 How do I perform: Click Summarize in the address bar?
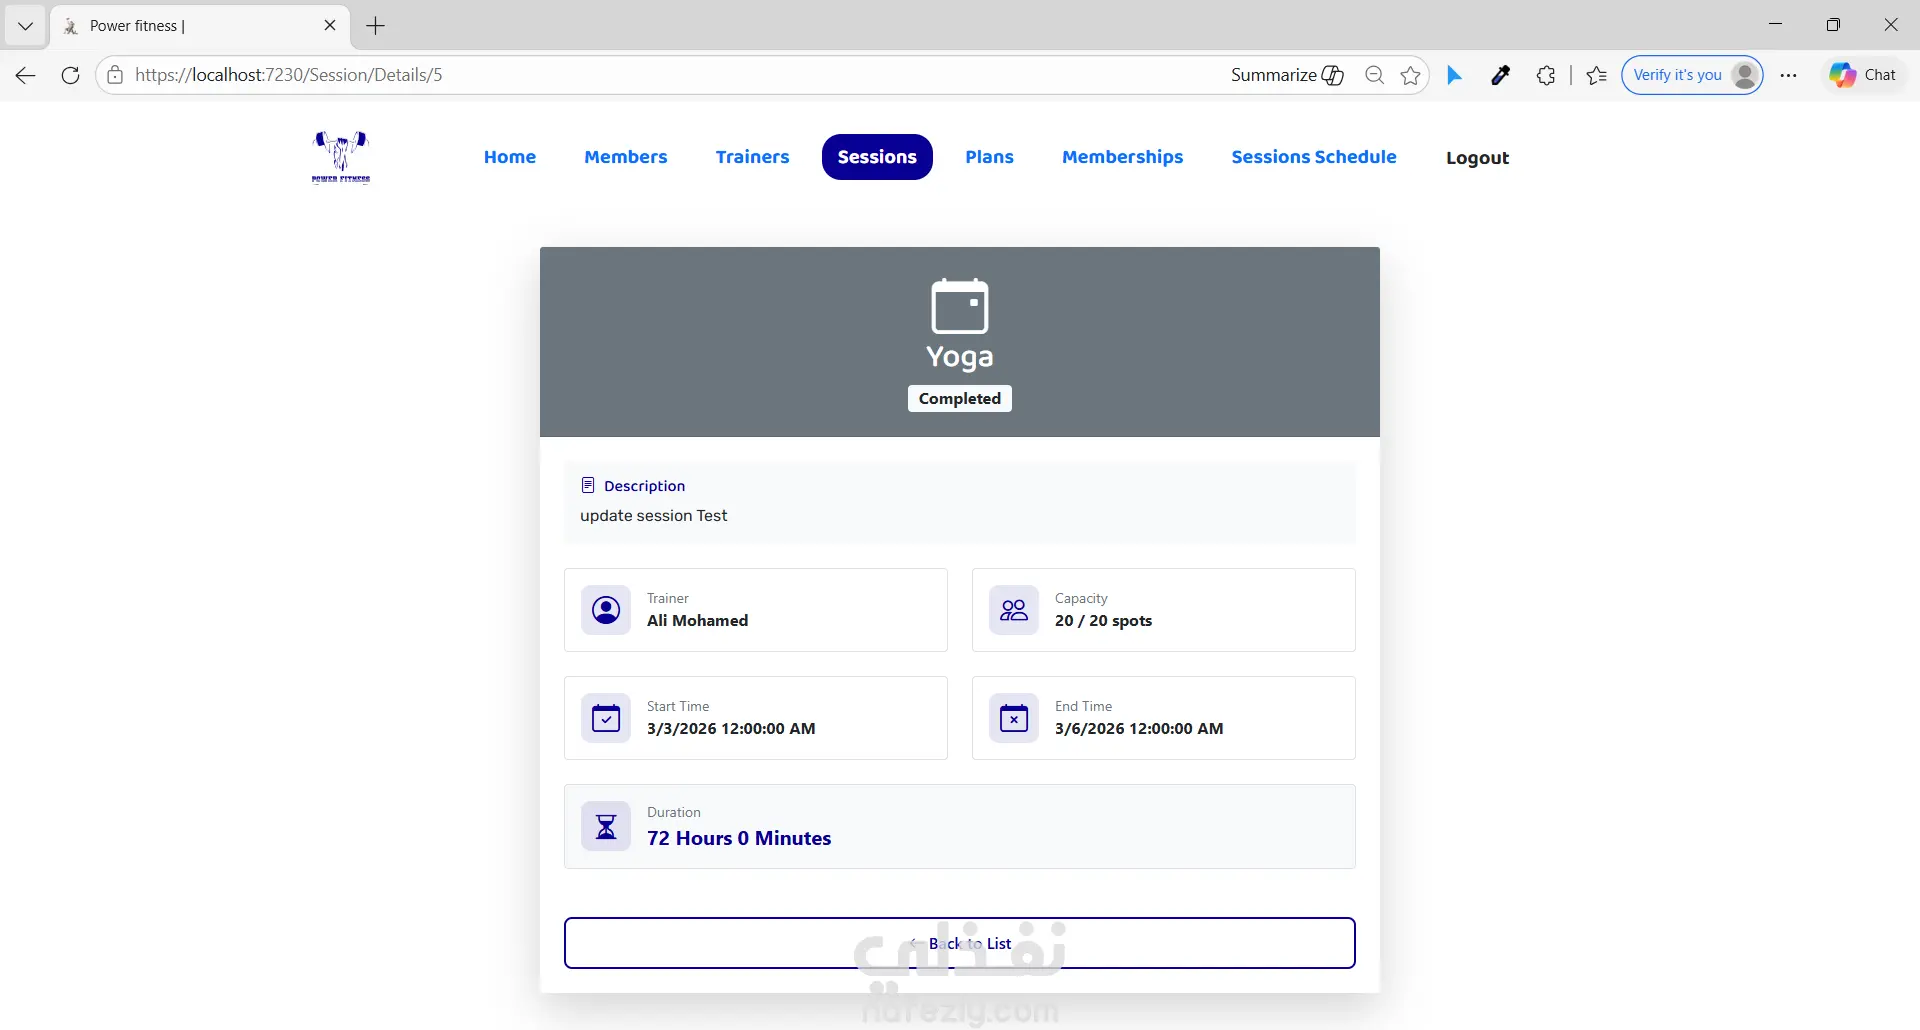coord(1287,75)
